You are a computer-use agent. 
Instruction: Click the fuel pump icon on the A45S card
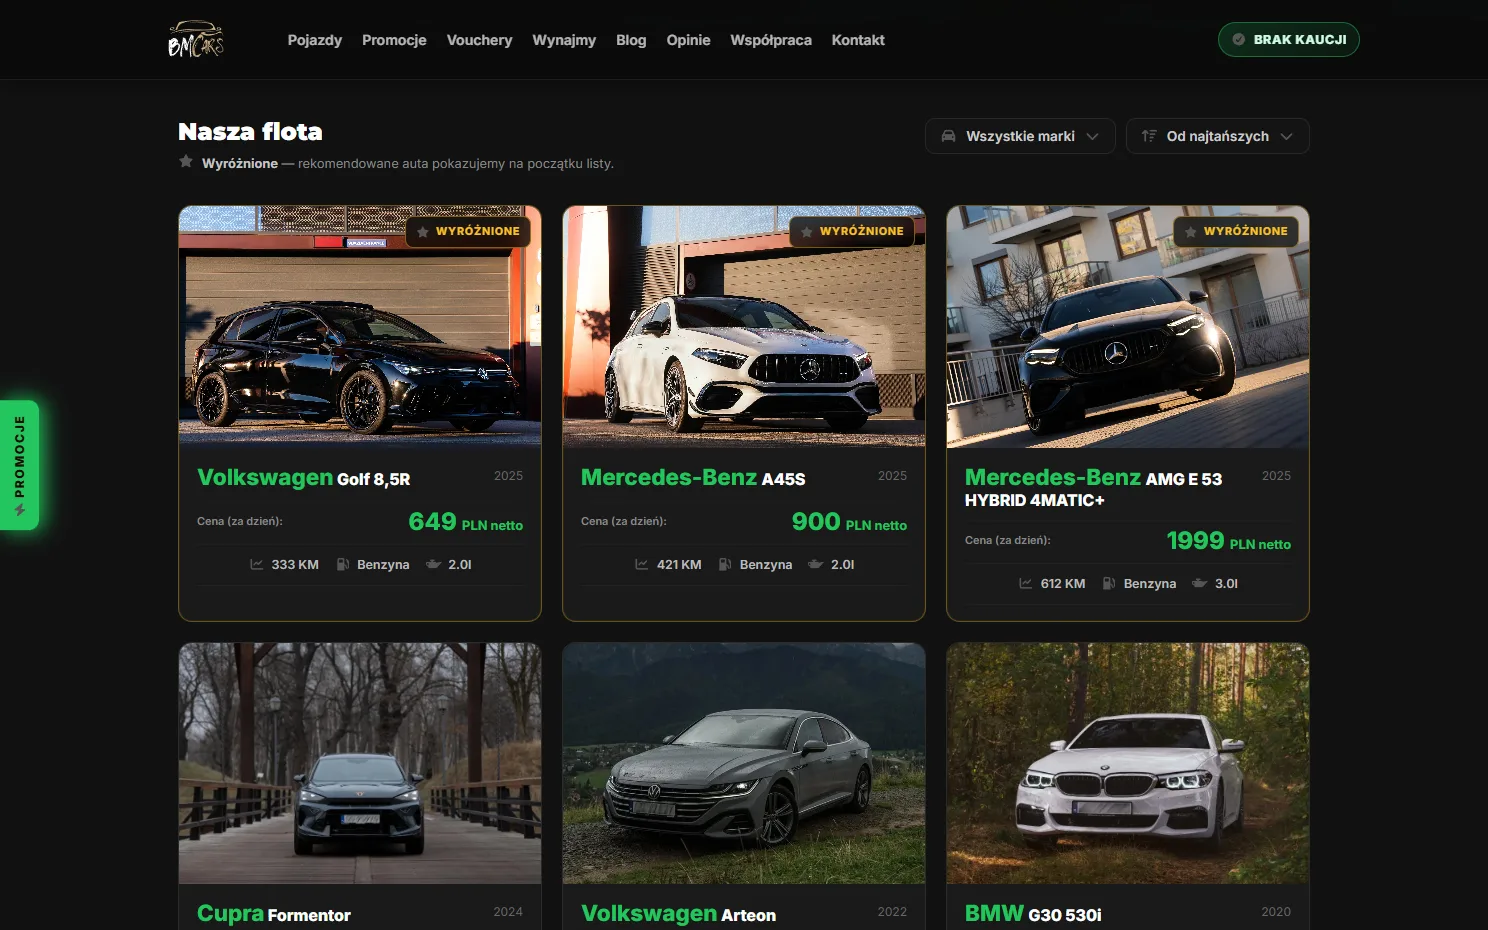726,565
